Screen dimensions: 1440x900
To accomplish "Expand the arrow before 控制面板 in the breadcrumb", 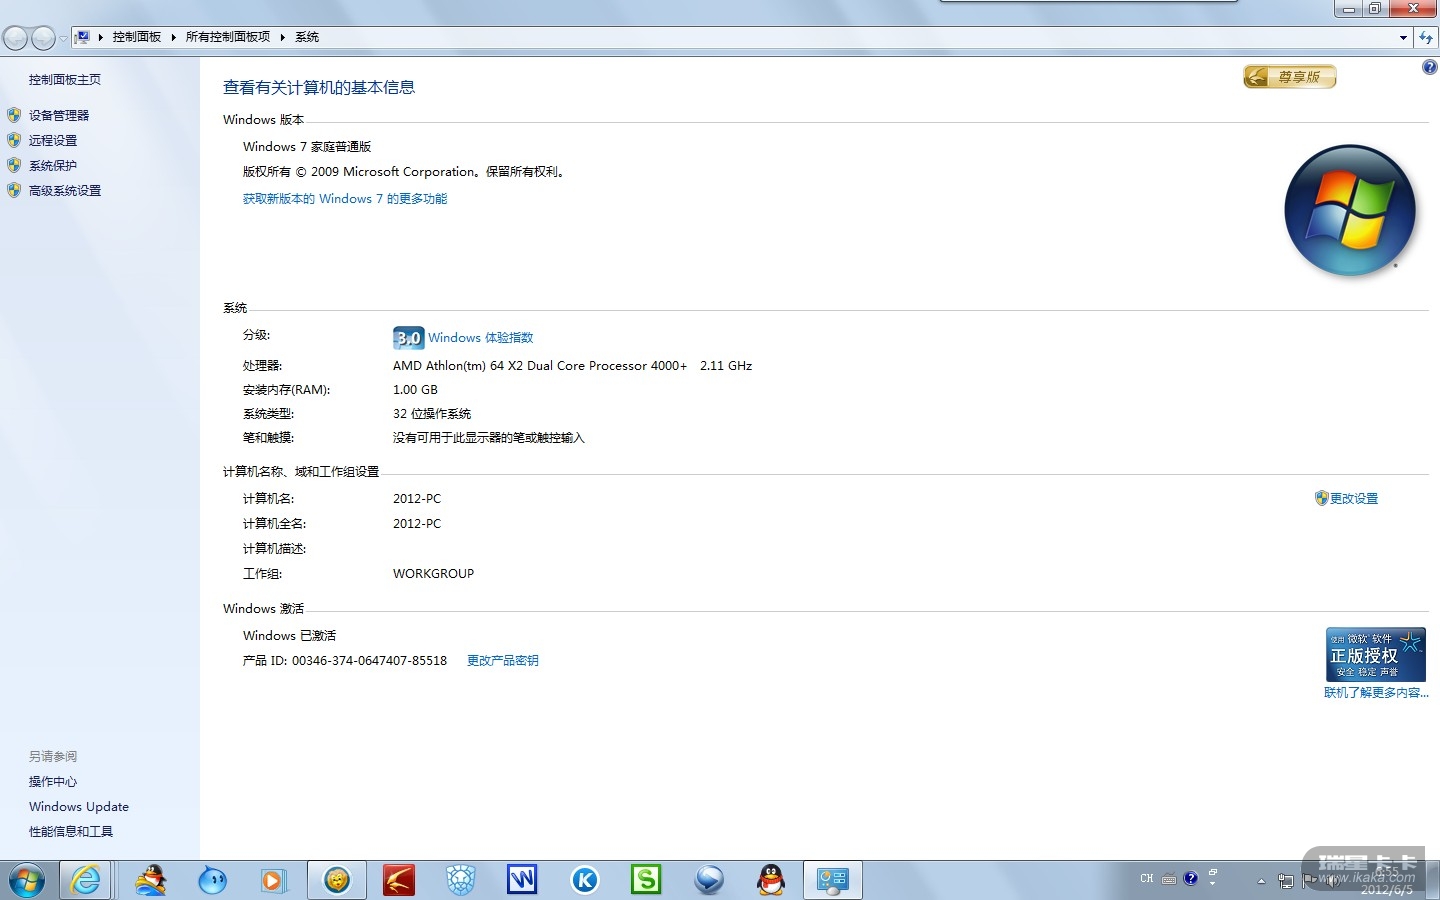I will tap(101, 37).
